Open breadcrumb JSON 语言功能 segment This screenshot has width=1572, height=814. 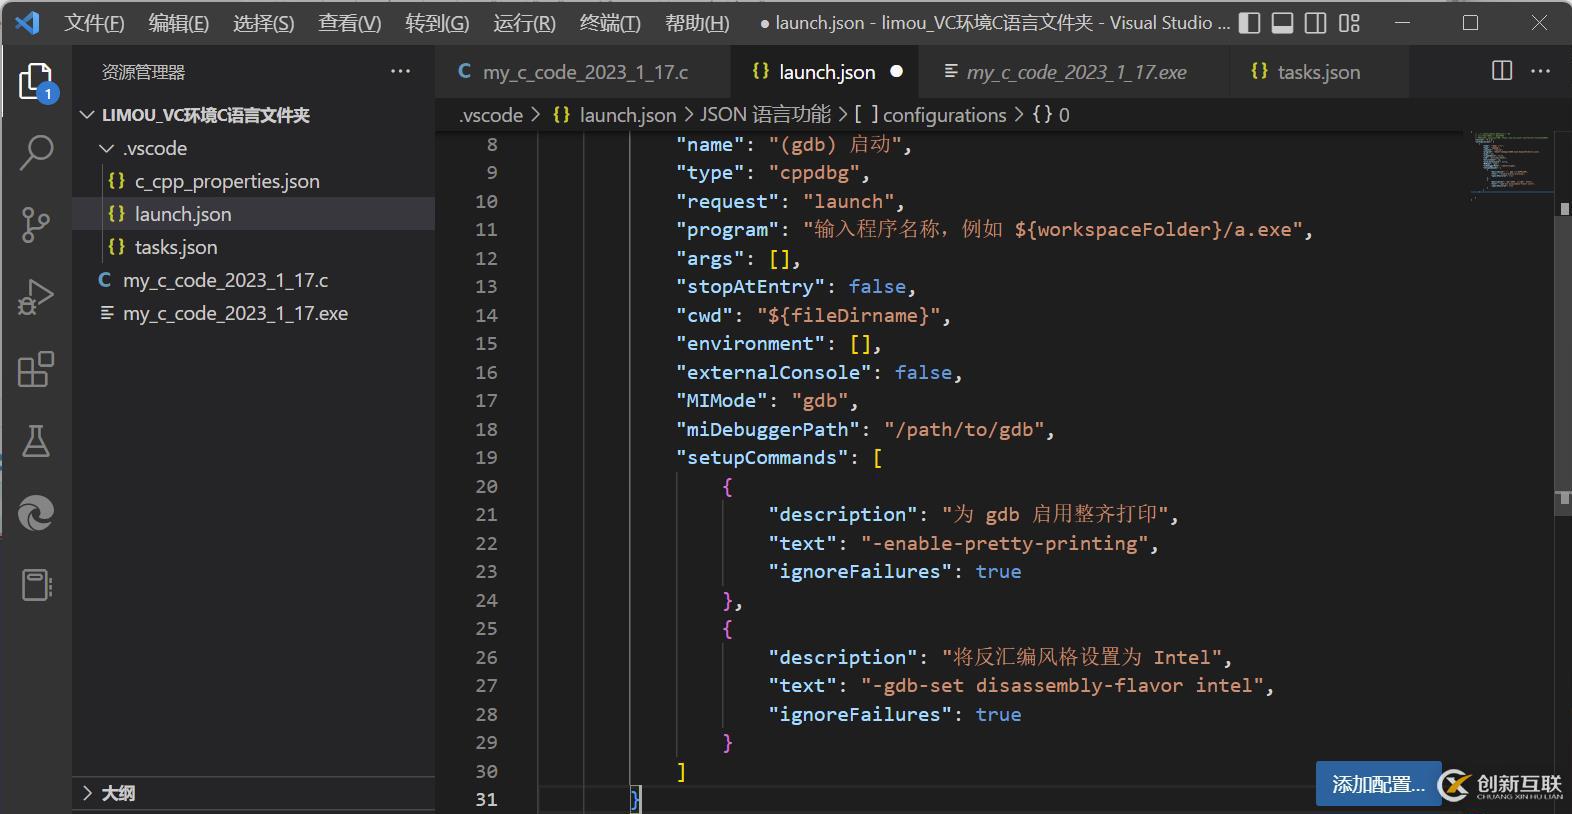tap(765, 115)
